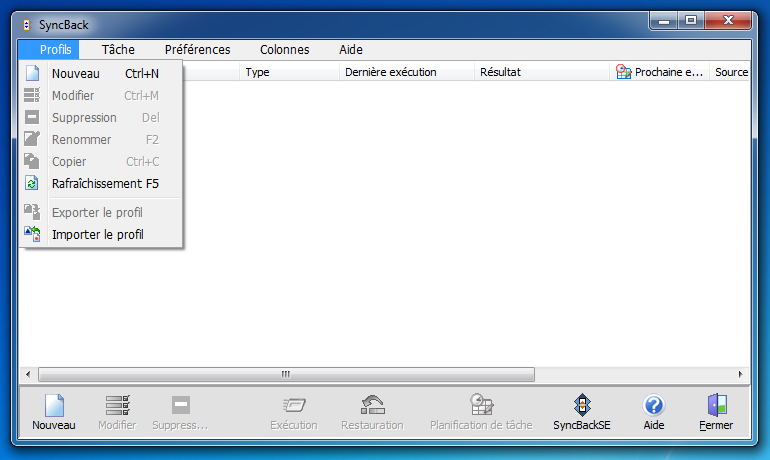Image resolution: width=770 pixels, height=460 pixels.
Task: Click the Modifier button in bottom toolbar
Action: (117, 412)
